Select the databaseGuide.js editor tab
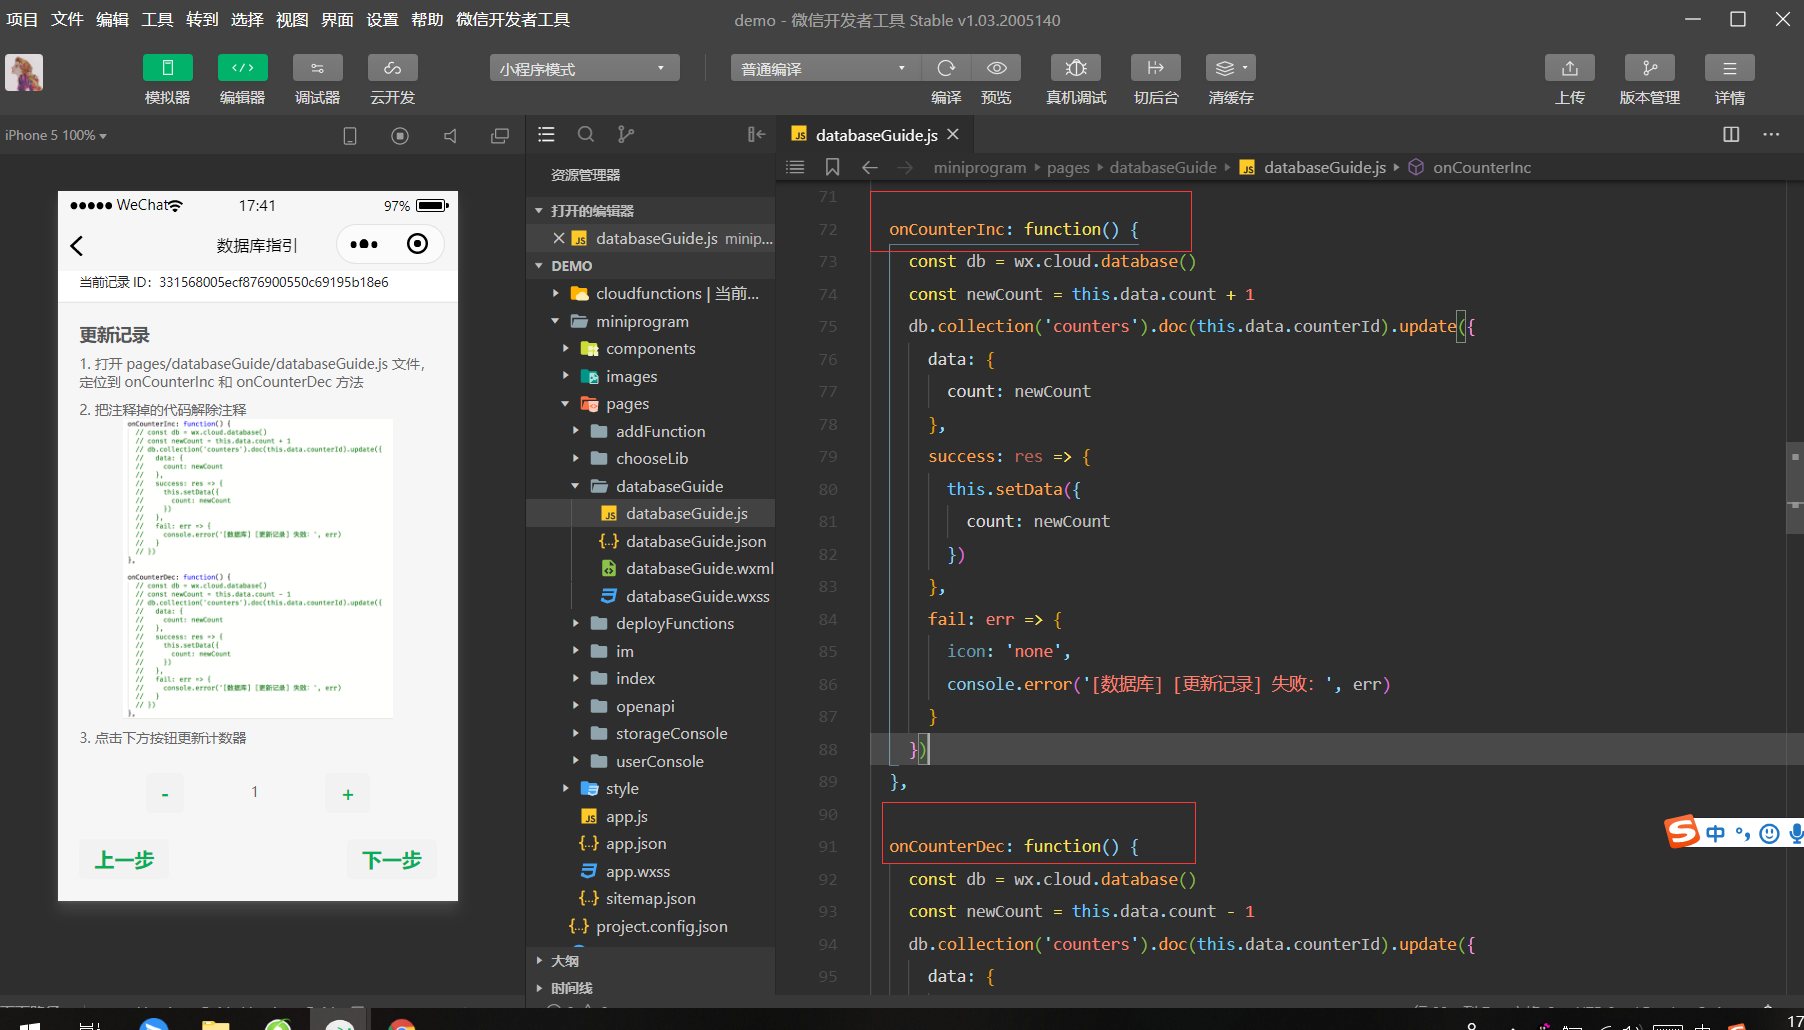This screenshot has height=1030, width=1804. (x=876, y=135)
